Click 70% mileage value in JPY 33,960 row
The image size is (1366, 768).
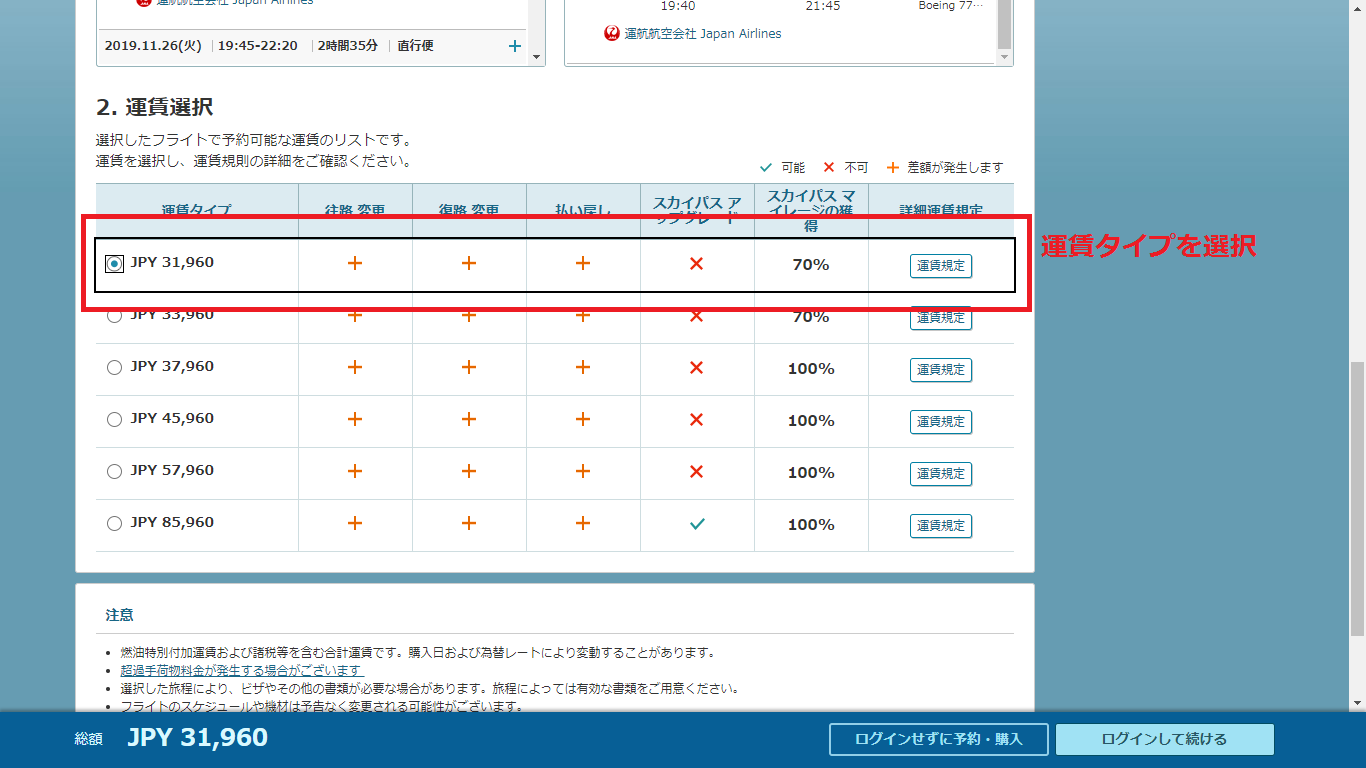pyautogui.click(x=810, y=317)
